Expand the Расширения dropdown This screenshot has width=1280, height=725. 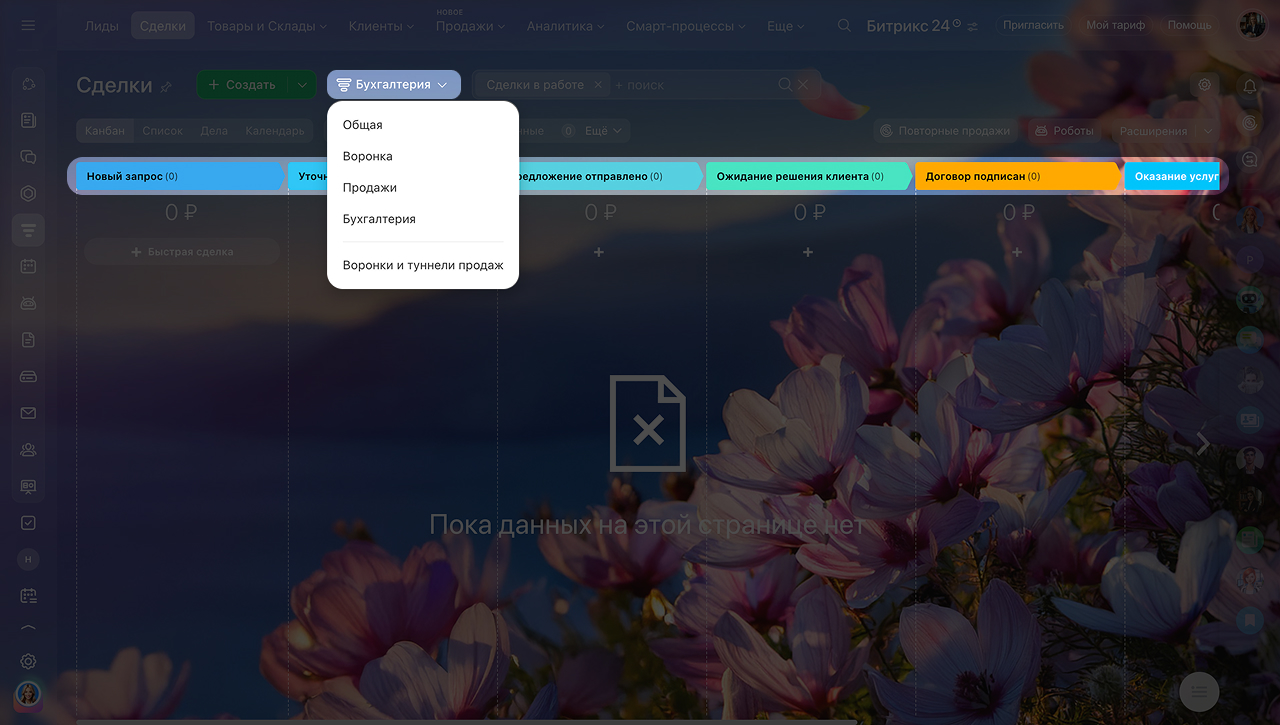pyautogui.click(x=1207, y=131)
